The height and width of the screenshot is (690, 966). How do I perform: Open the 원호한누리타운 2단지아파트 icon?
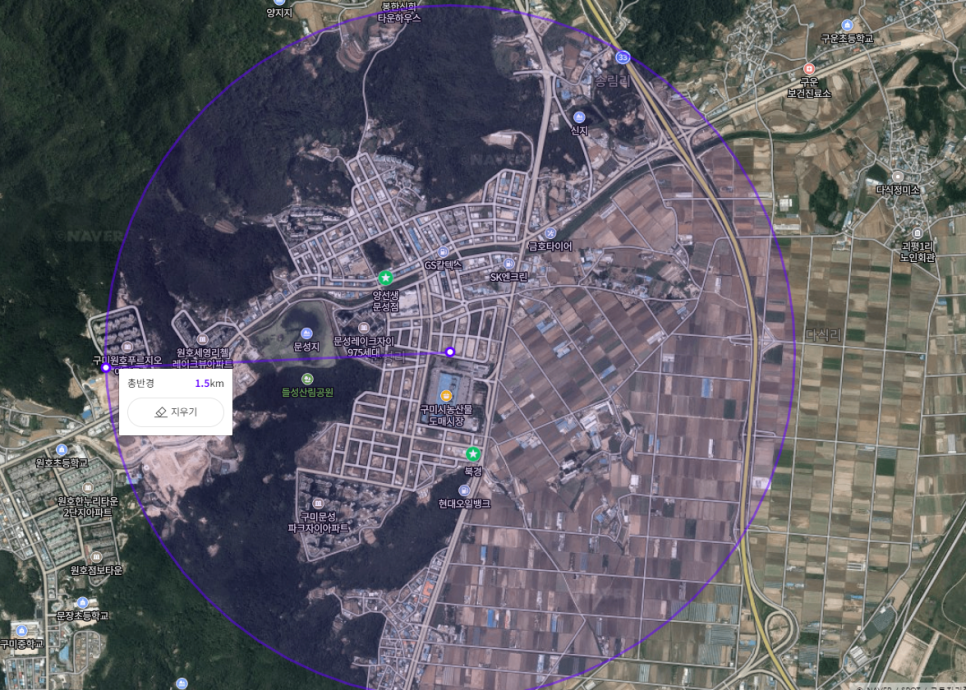(x=87, y=489)
